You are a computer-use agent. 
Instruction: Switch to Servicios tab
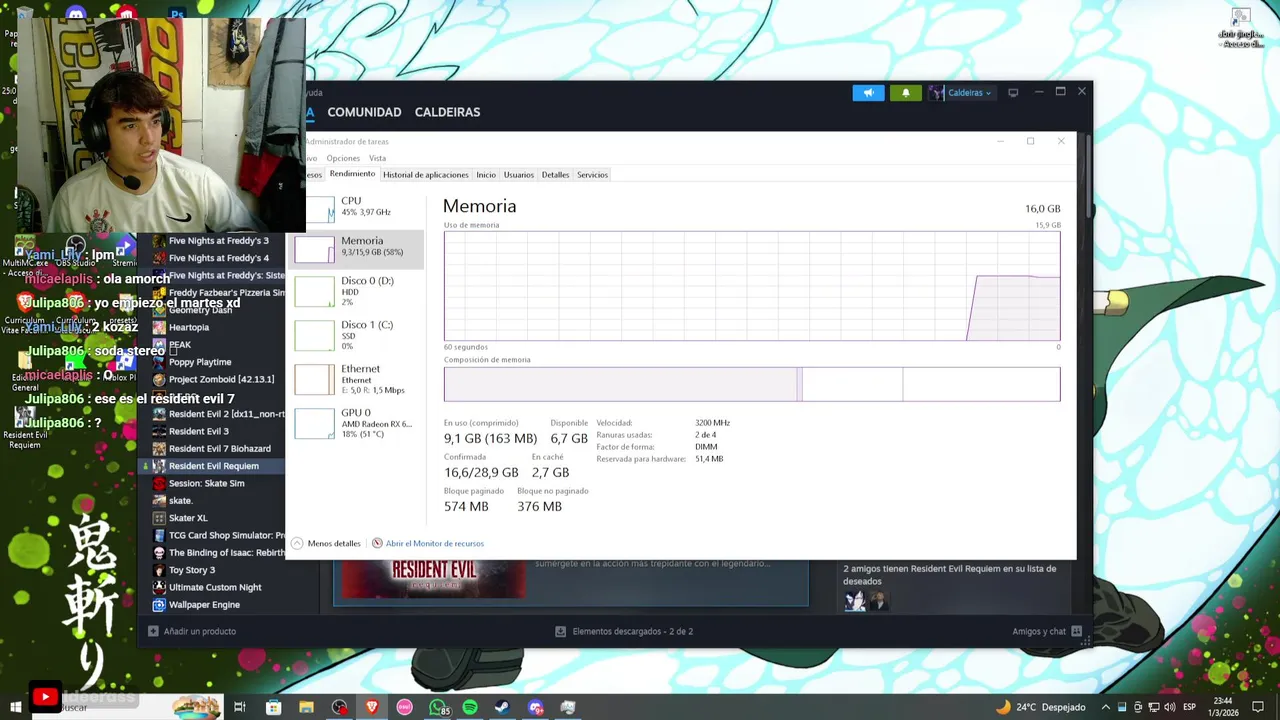[x=592, y=175]
